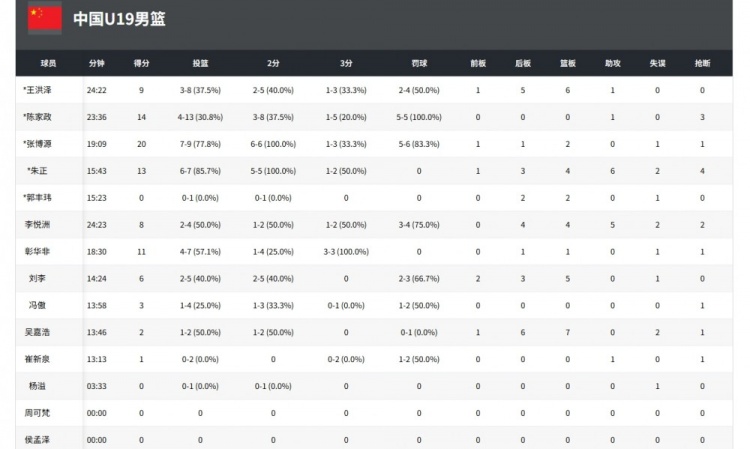
Task: Click two-point cell 1-4 (25.0%)
Action: [273, 252]
